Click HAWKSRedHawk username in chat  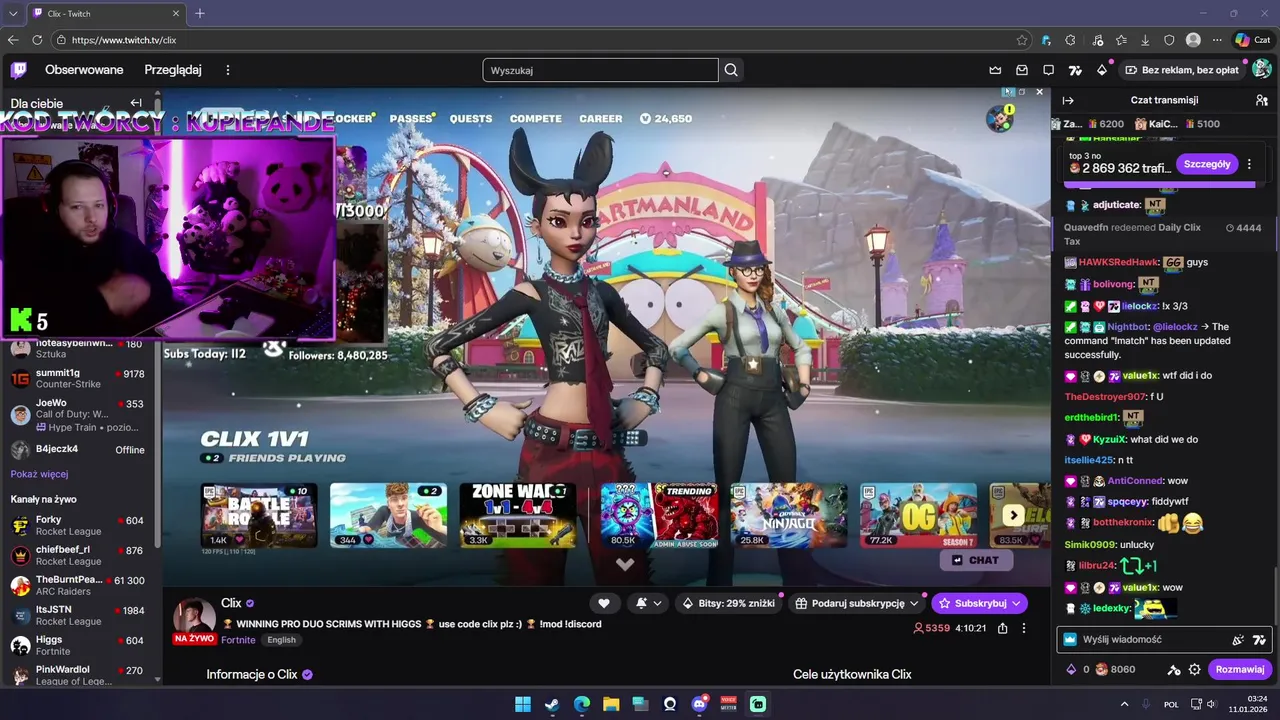tap(1118, 262)
